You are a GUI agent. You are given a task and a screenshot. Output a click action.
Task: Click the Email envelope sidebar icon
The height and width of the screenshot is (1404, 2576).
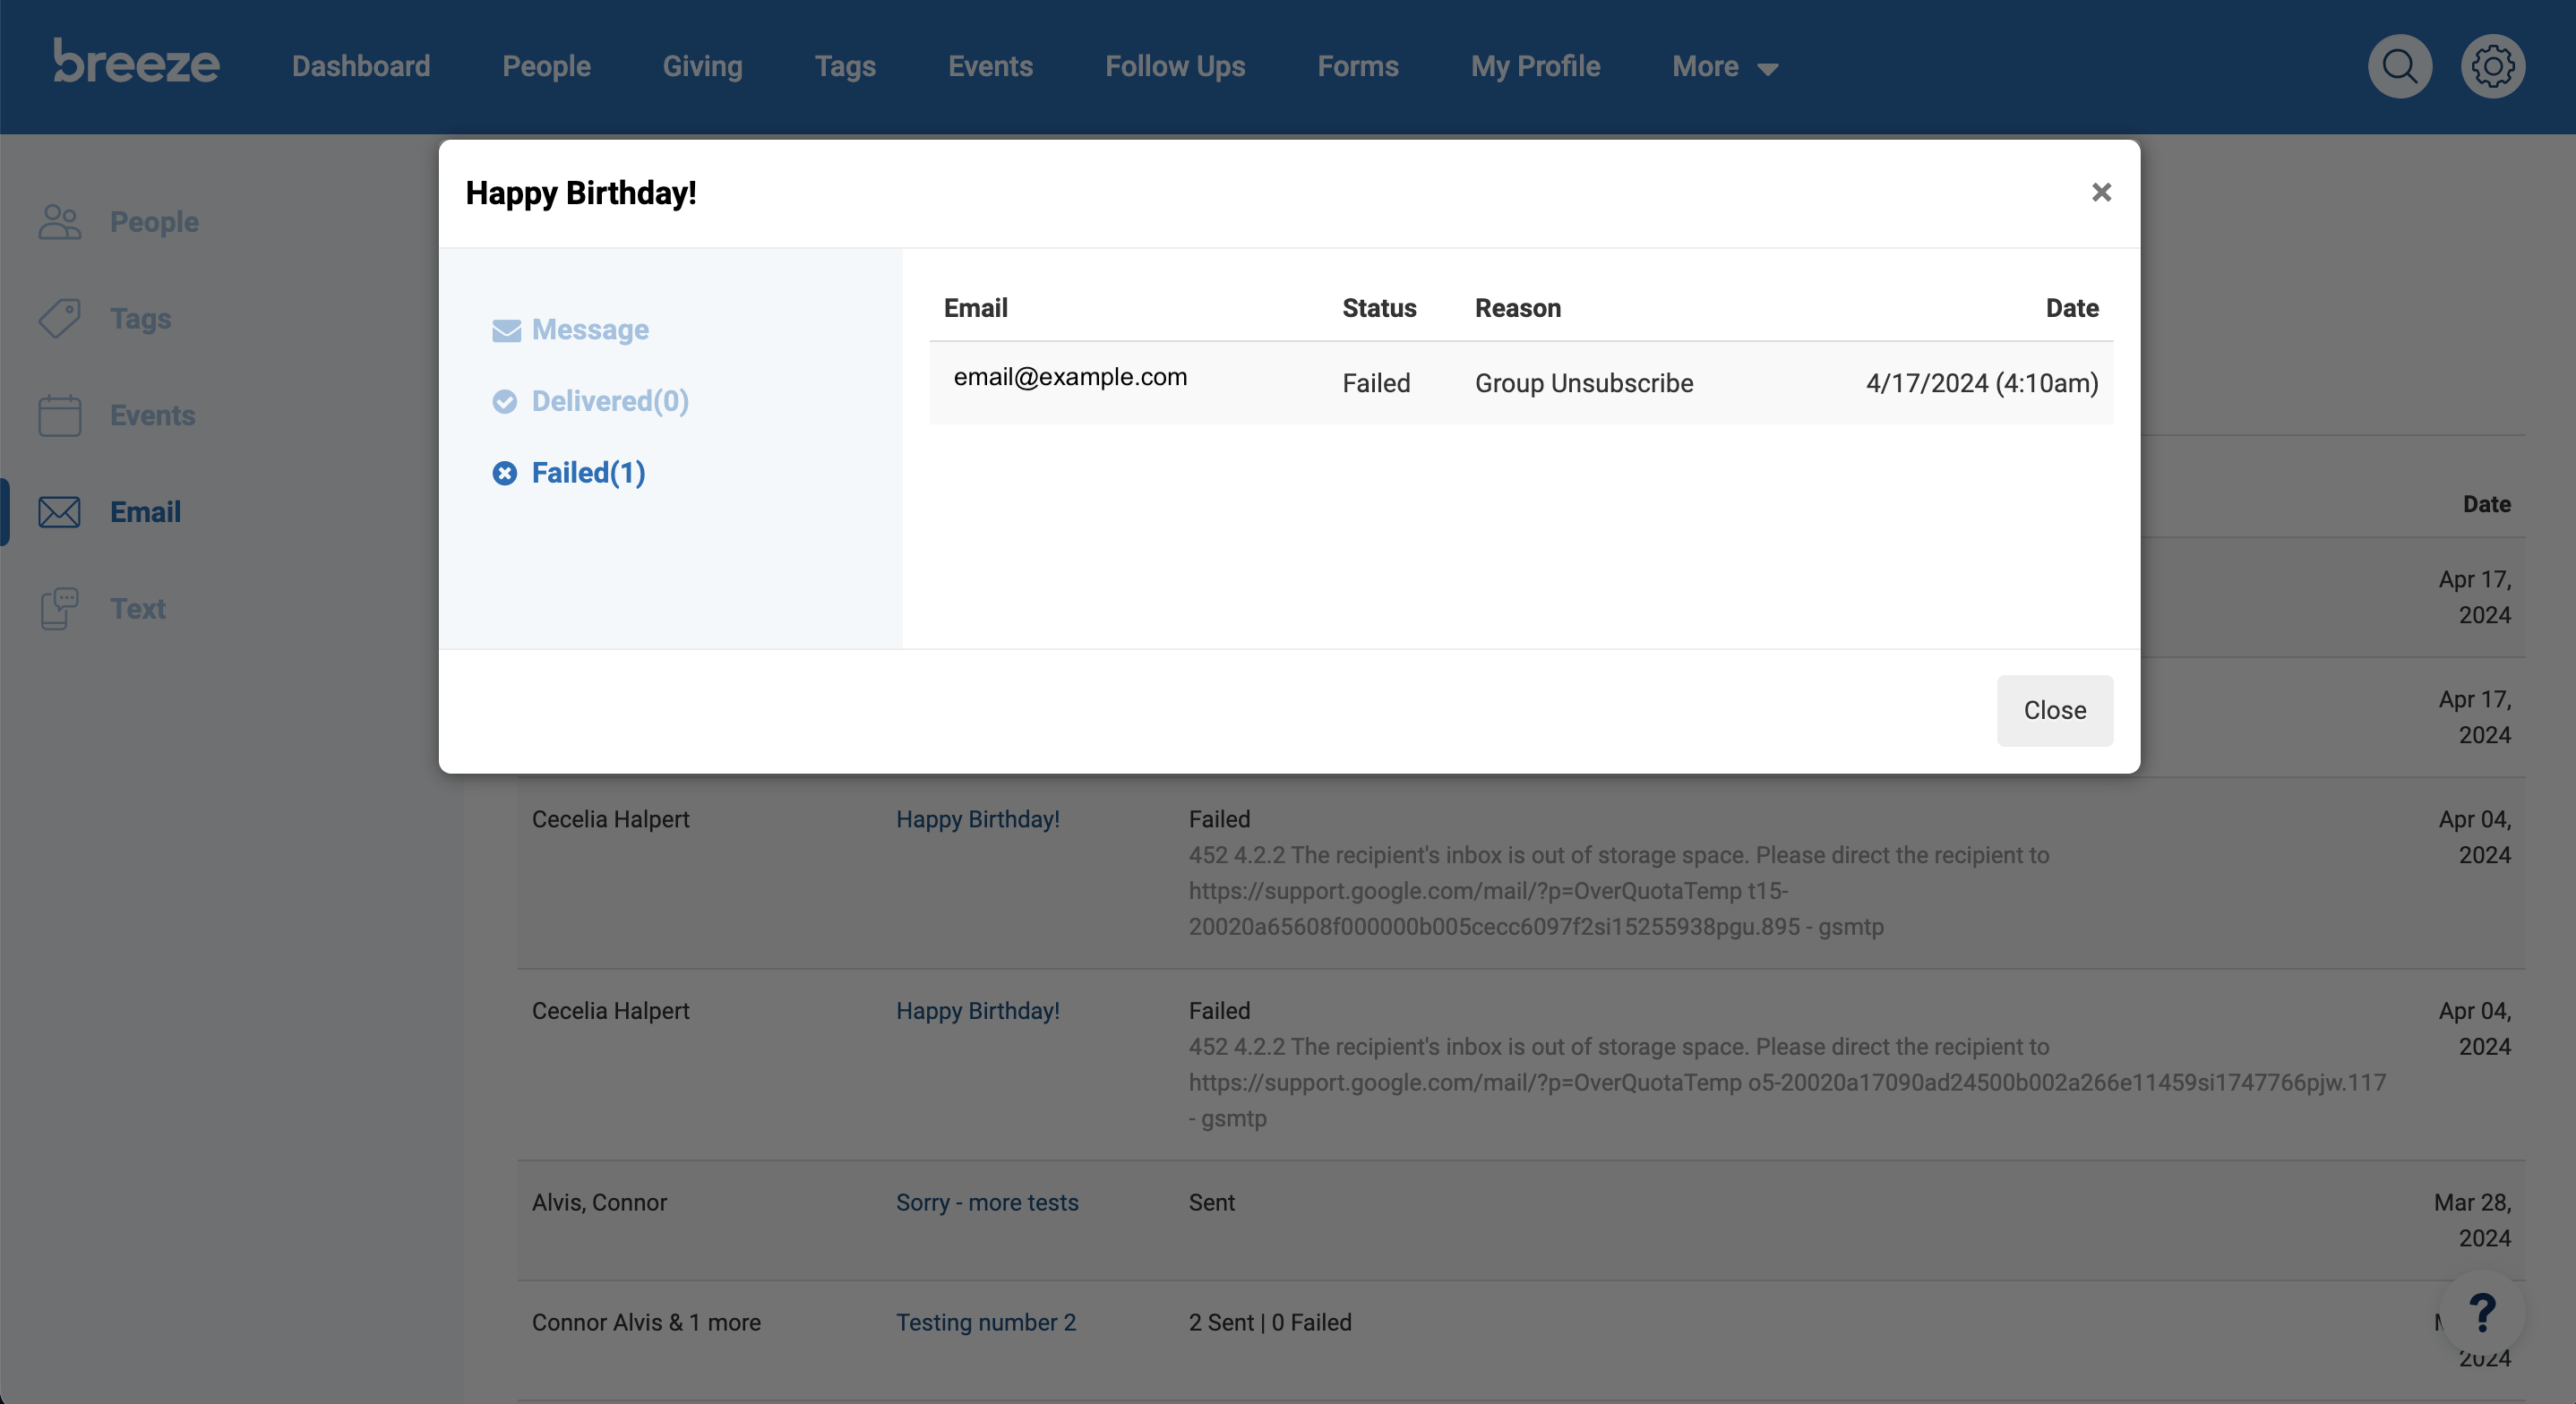tap(60, 512)
